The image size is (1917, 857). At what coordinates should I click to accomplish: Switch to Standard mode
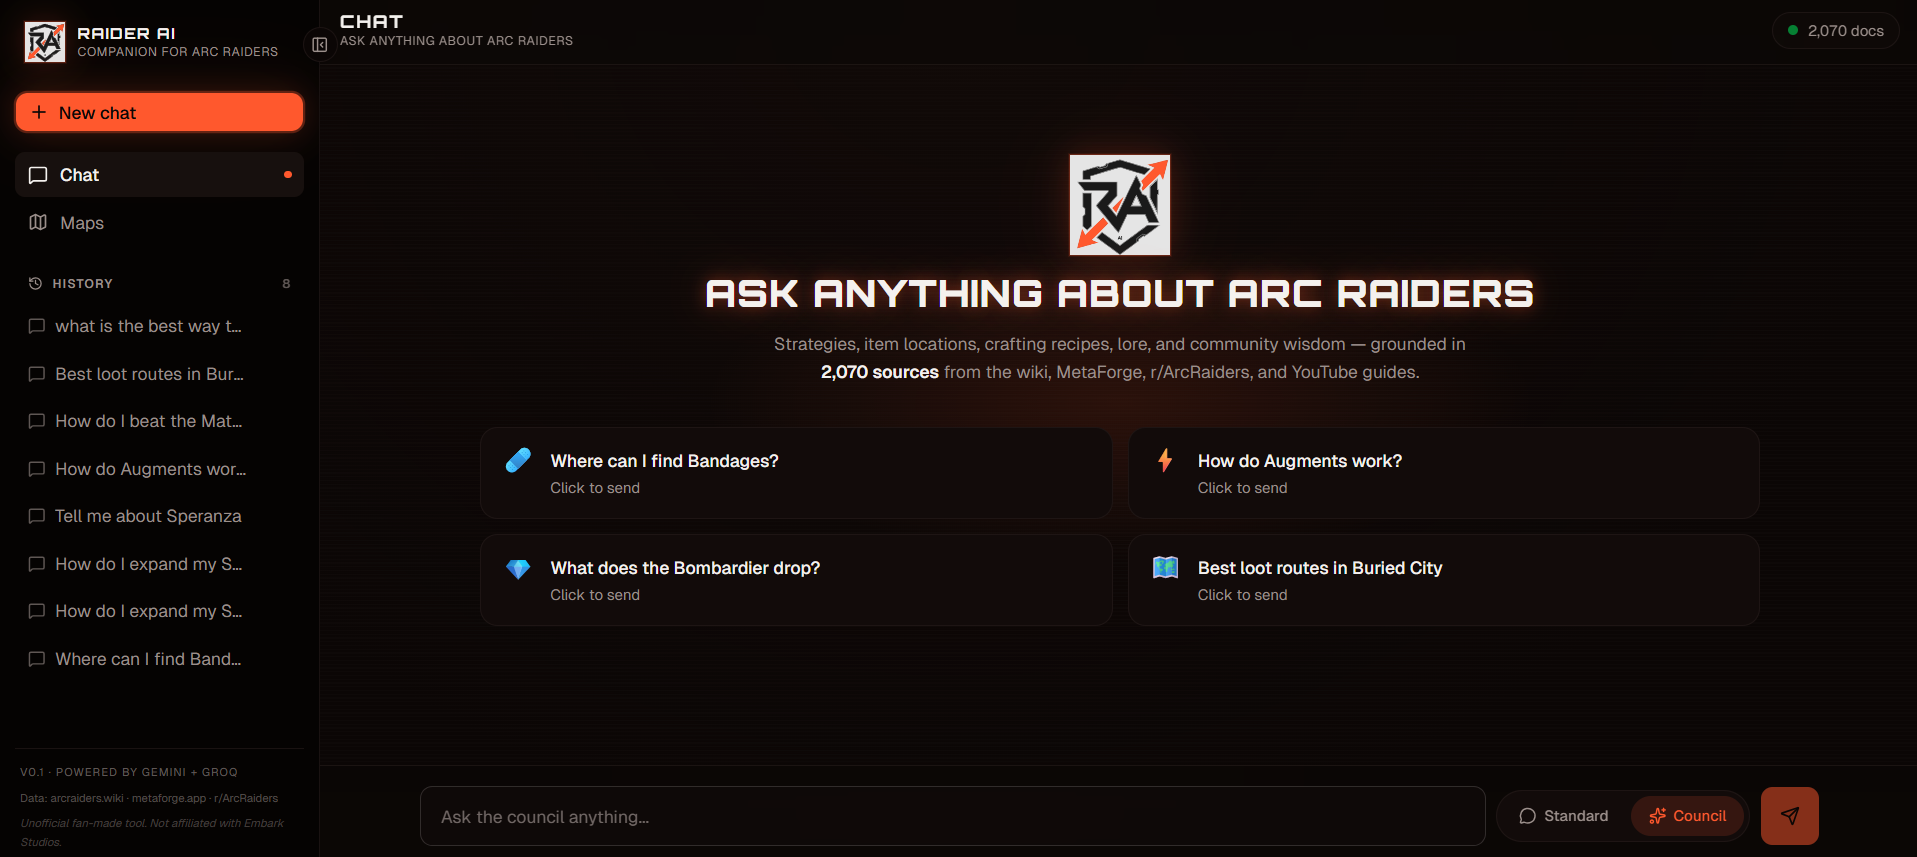pyautogui.click(x=1564, y=816)
